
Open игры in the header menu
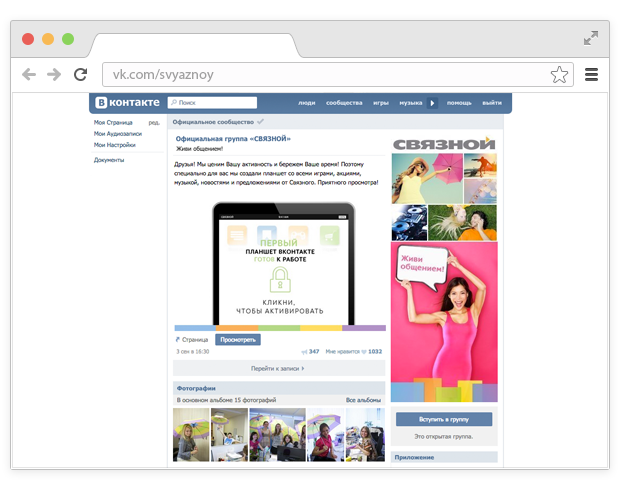[381, 103]
